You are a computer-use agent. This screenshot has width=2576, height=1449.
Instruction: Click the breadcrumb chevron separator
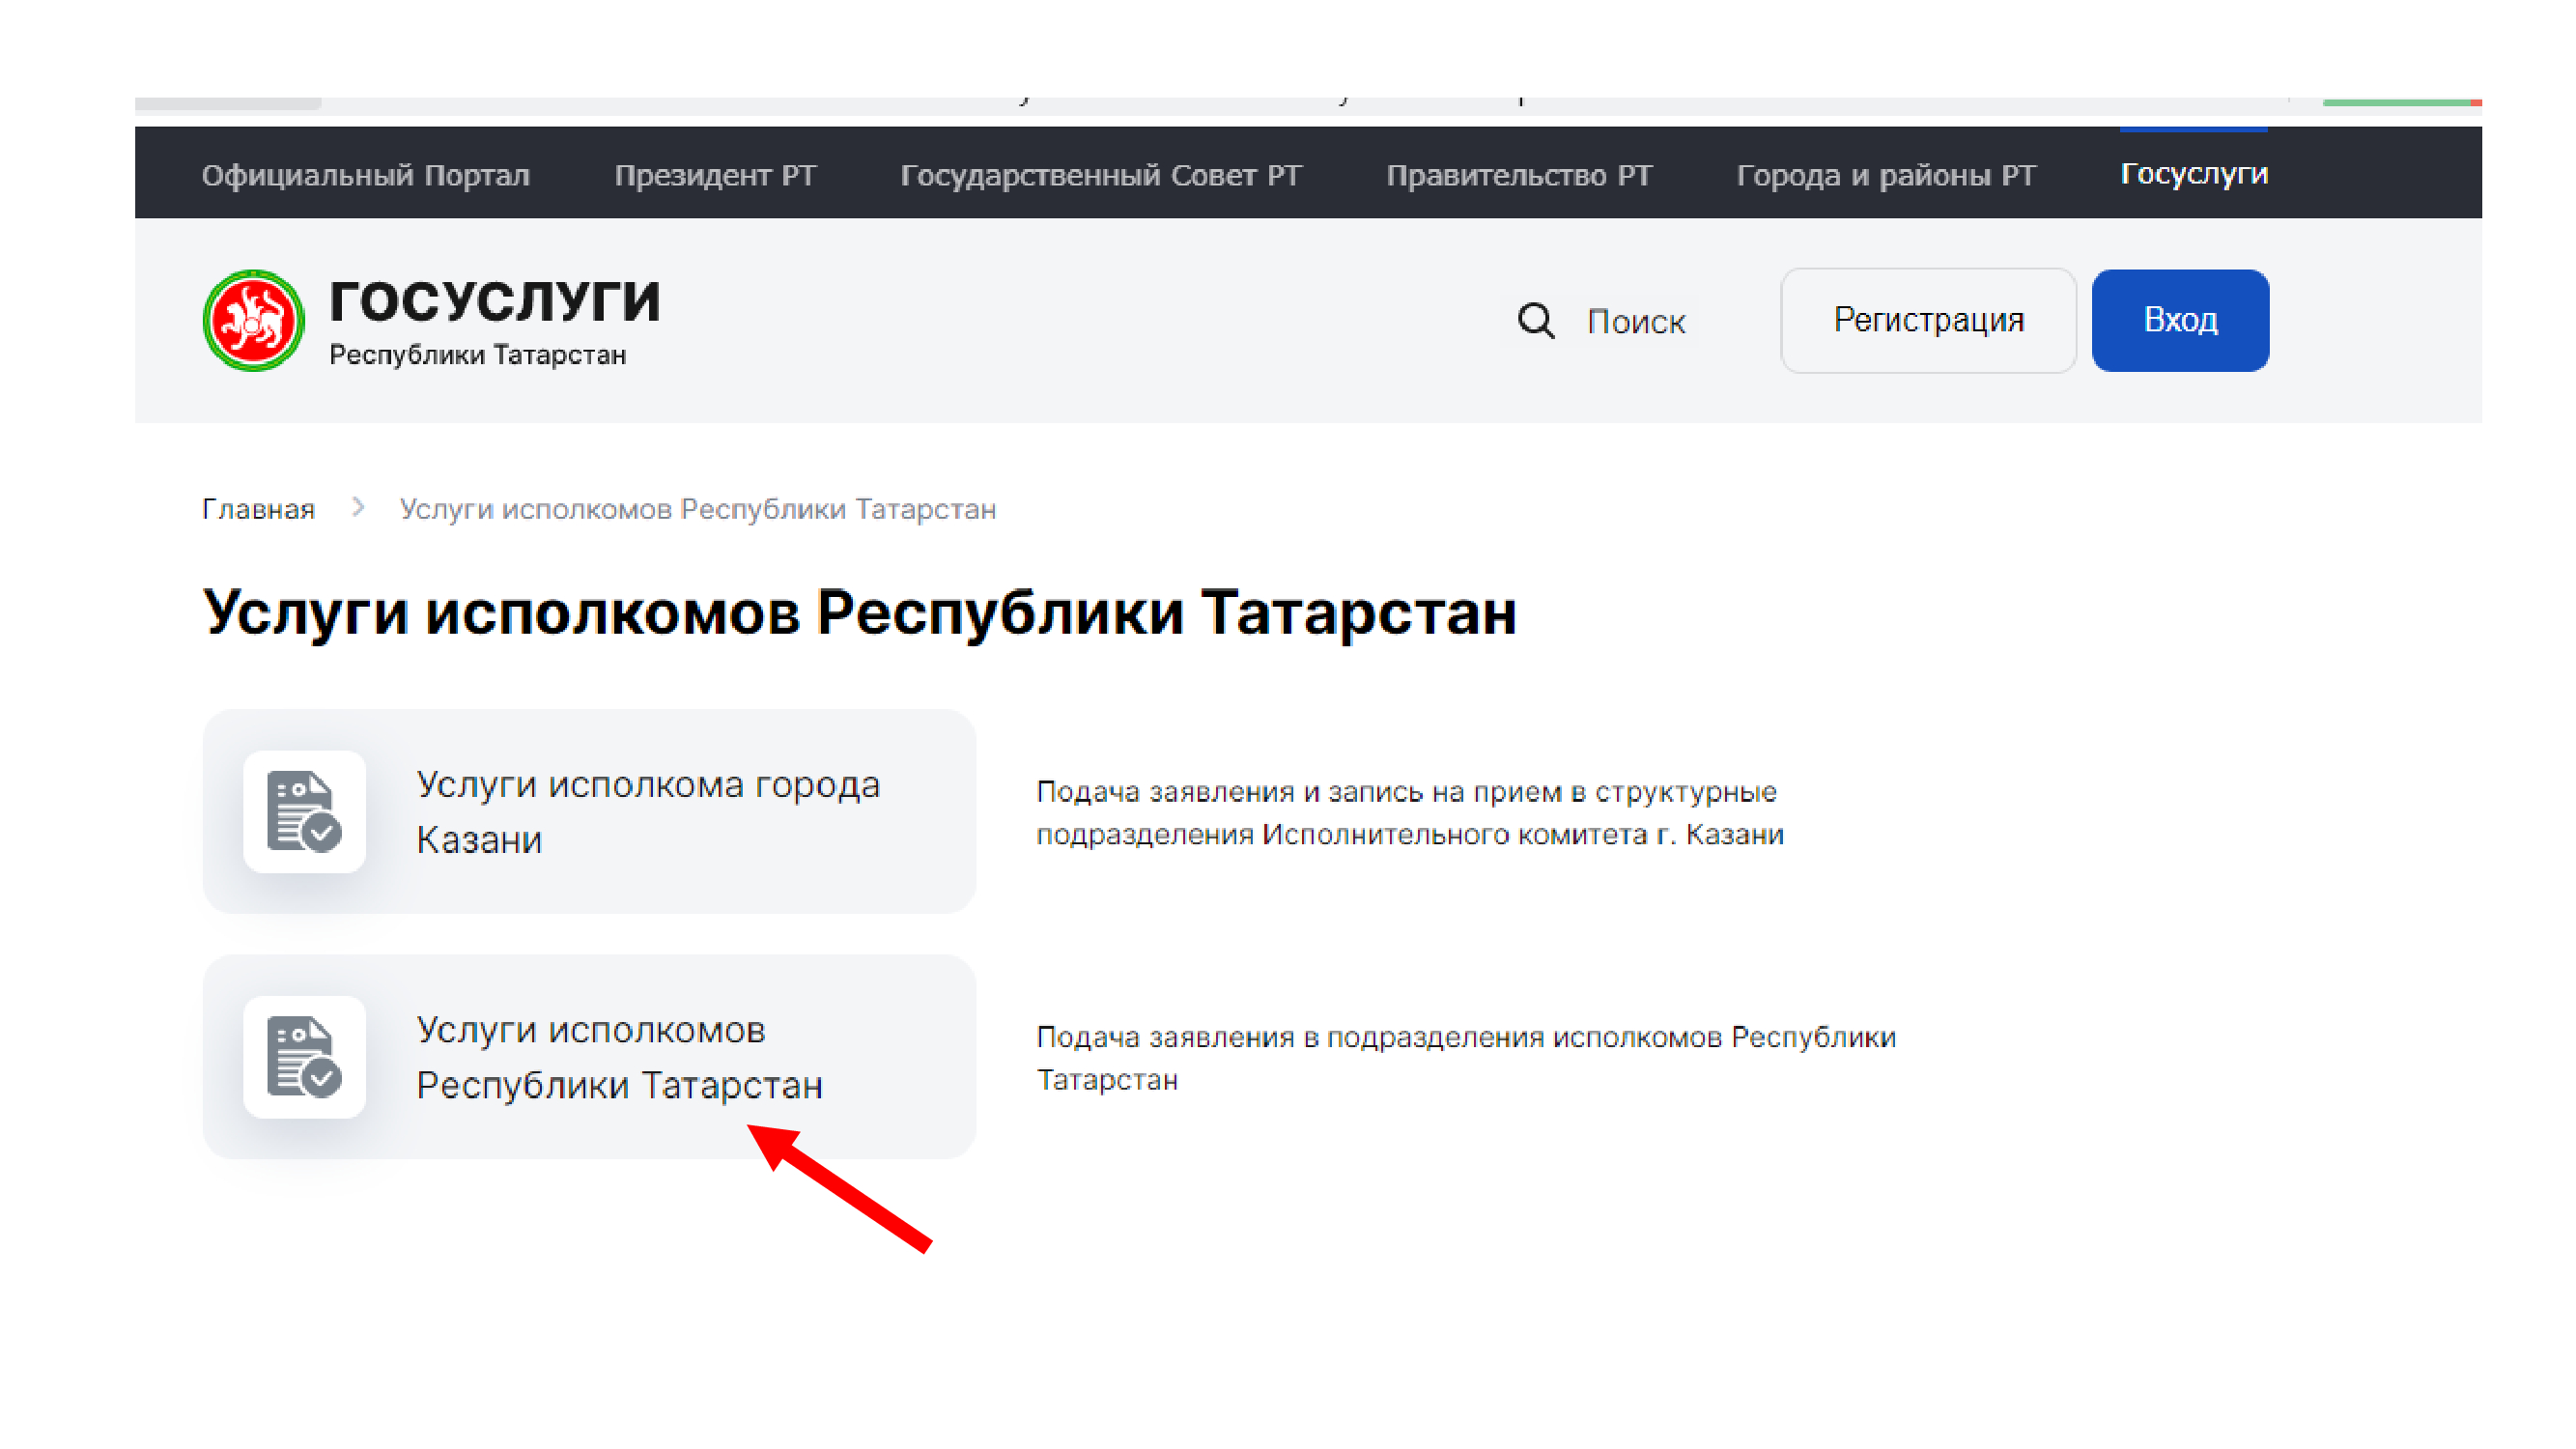(x=358, y=508)
